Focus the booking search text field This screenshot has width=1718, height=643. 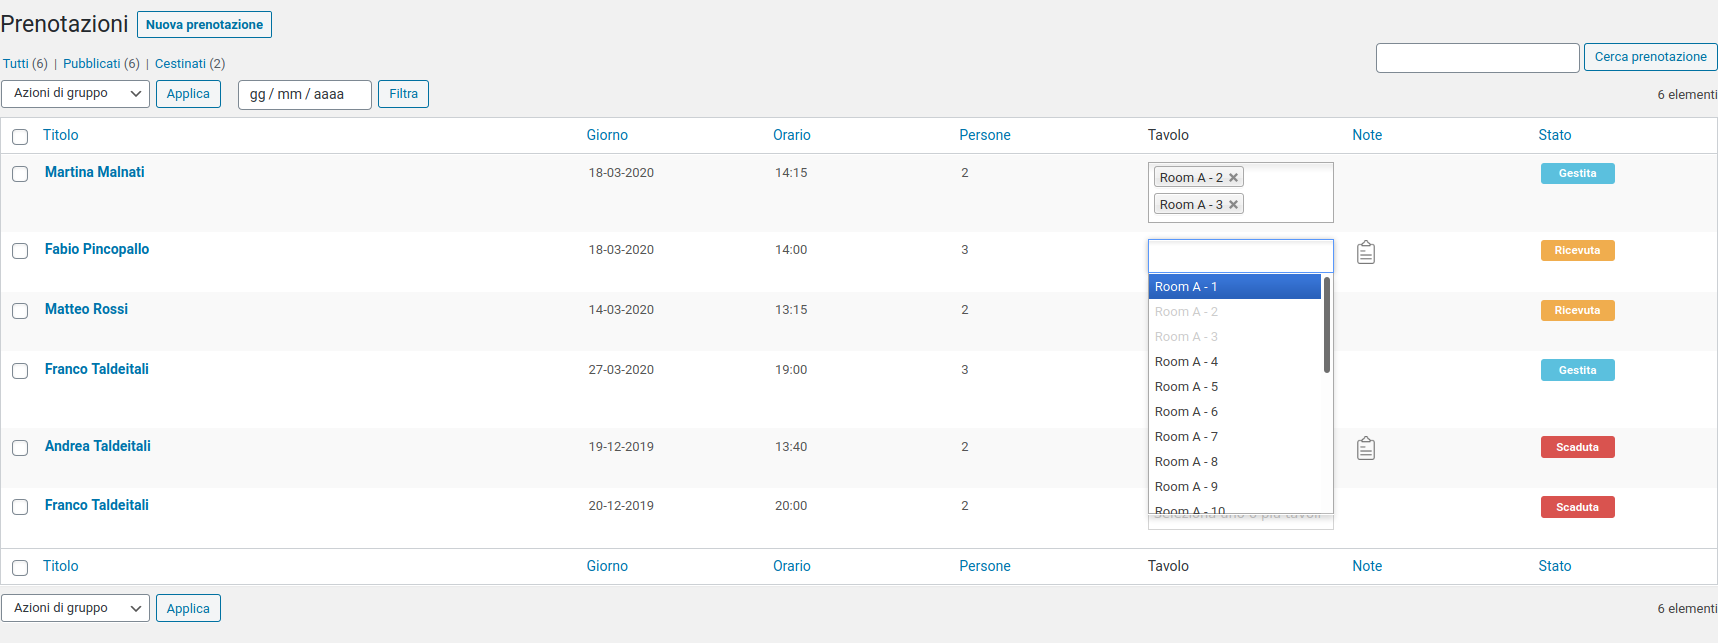tap(1477, 58)
